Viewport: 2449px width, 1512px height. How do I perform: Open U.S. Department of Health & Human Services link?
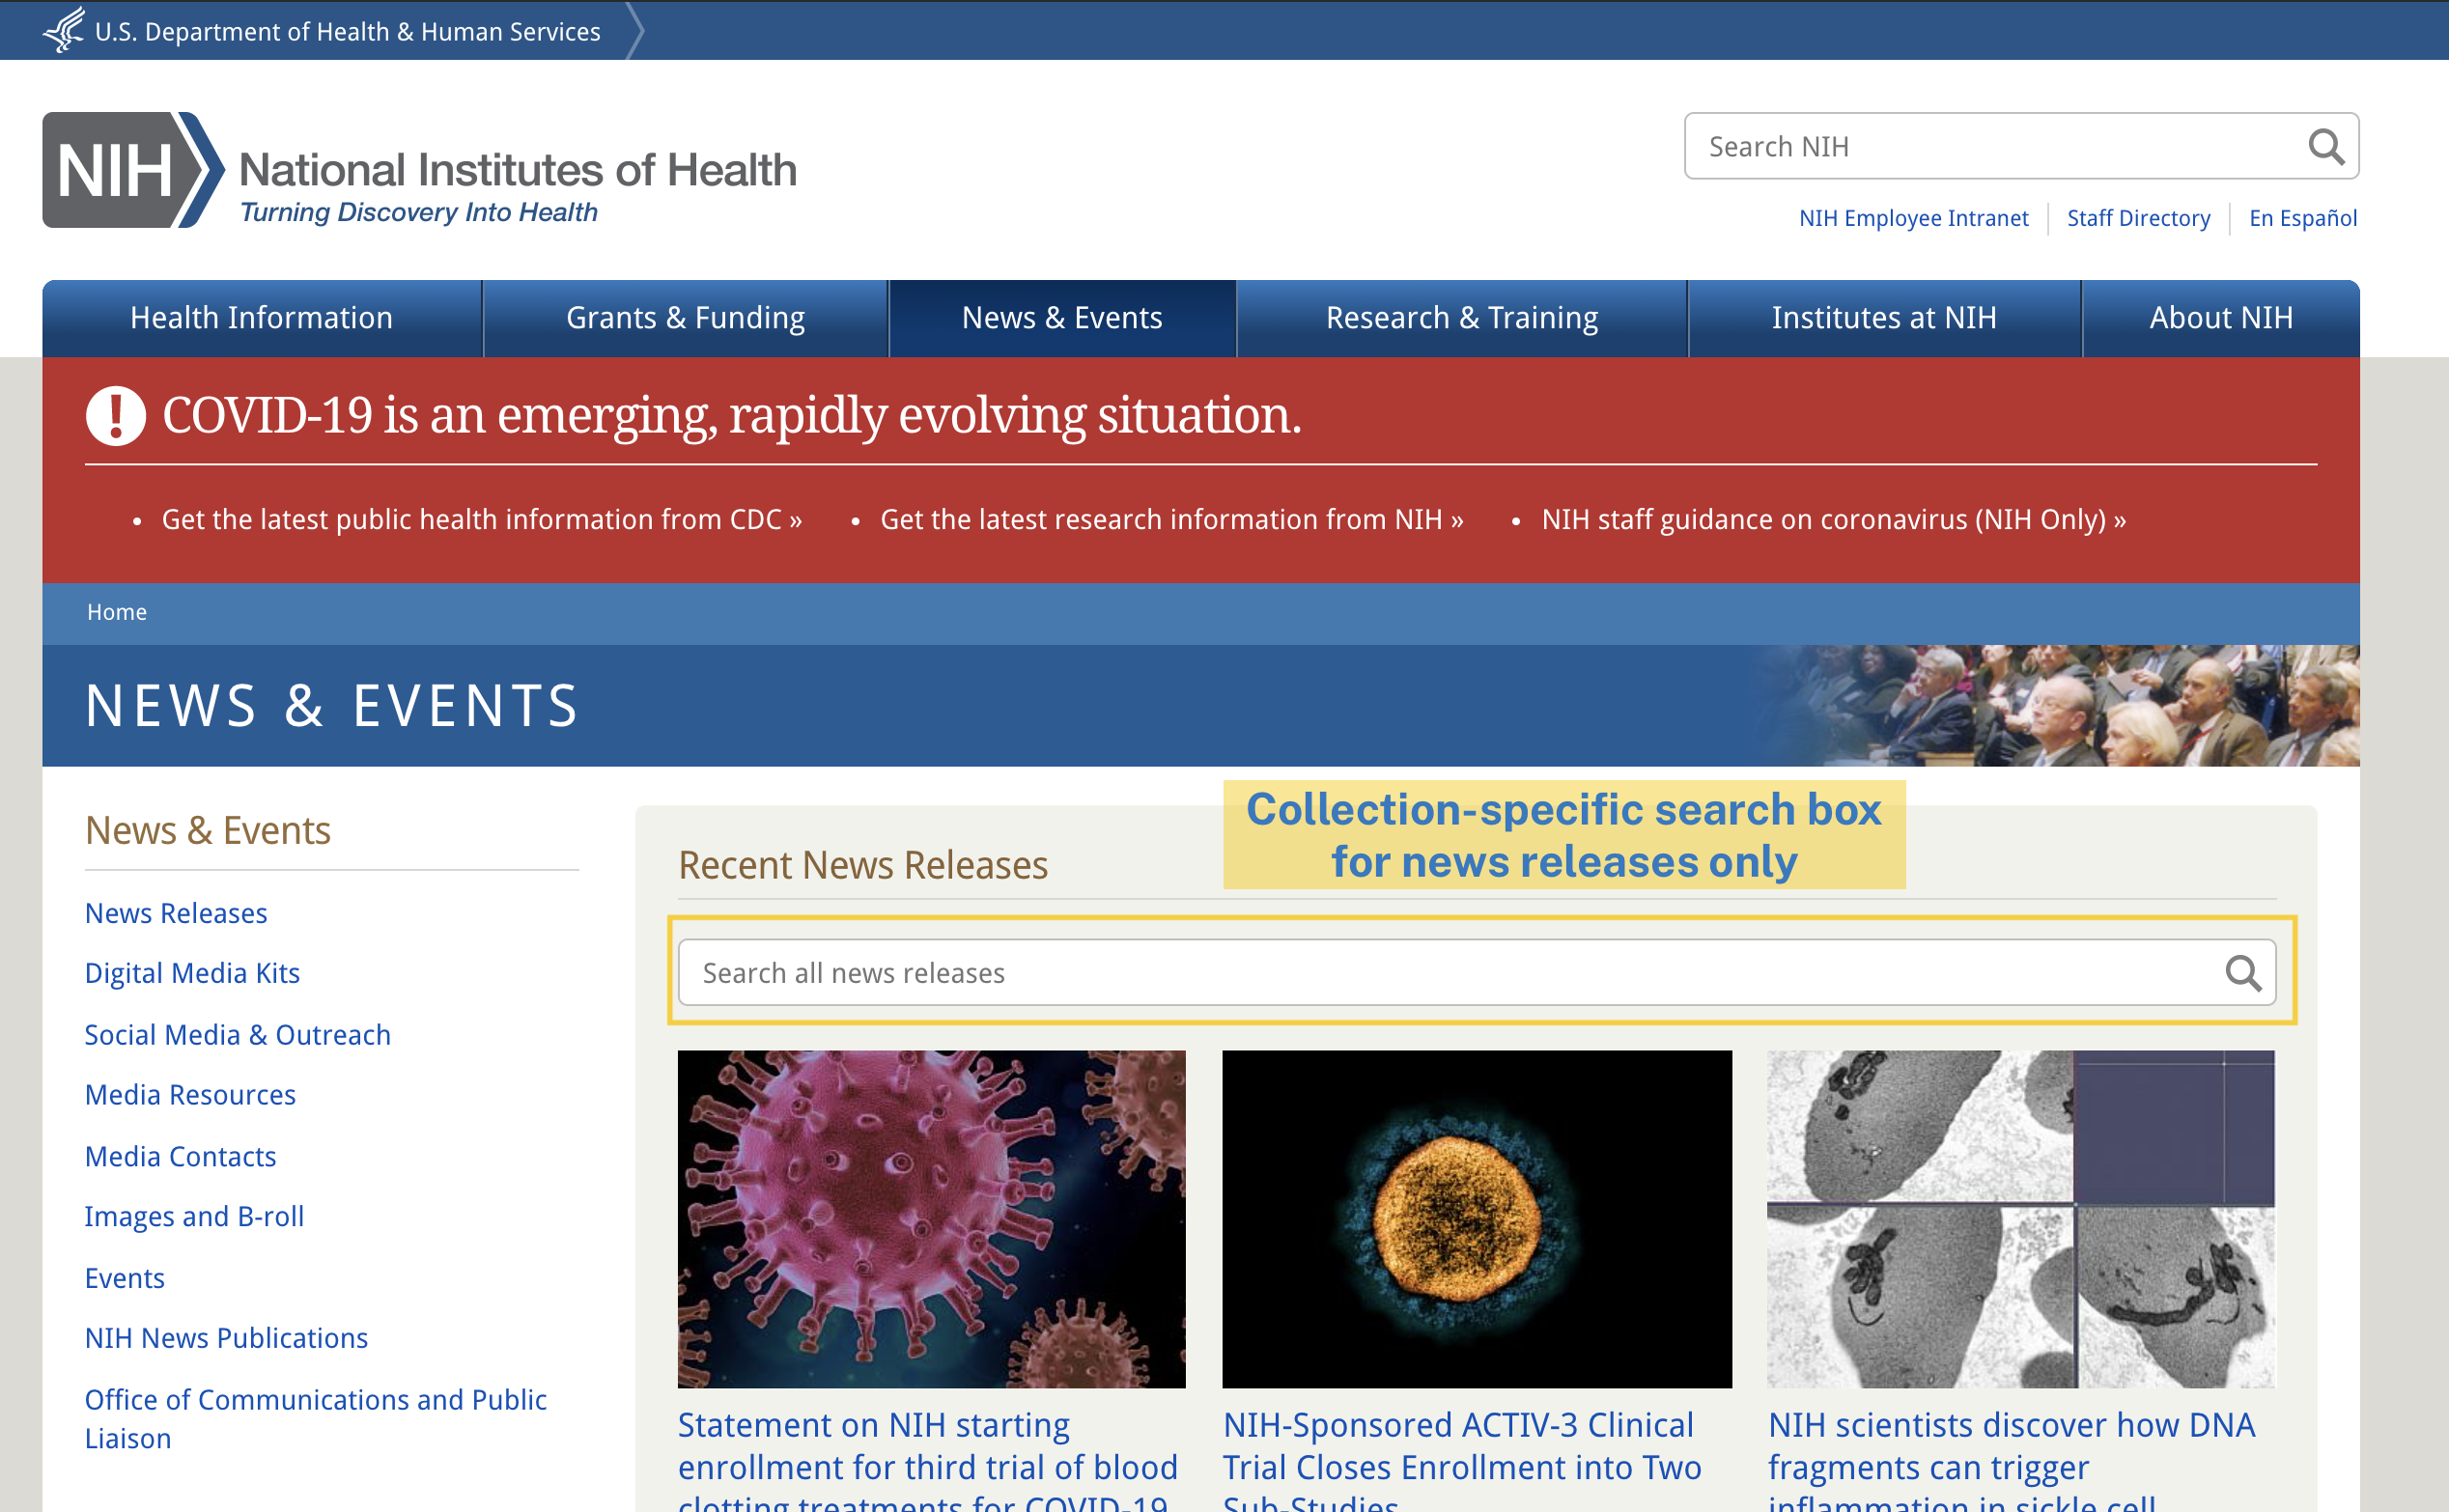(x=348, y=32)
